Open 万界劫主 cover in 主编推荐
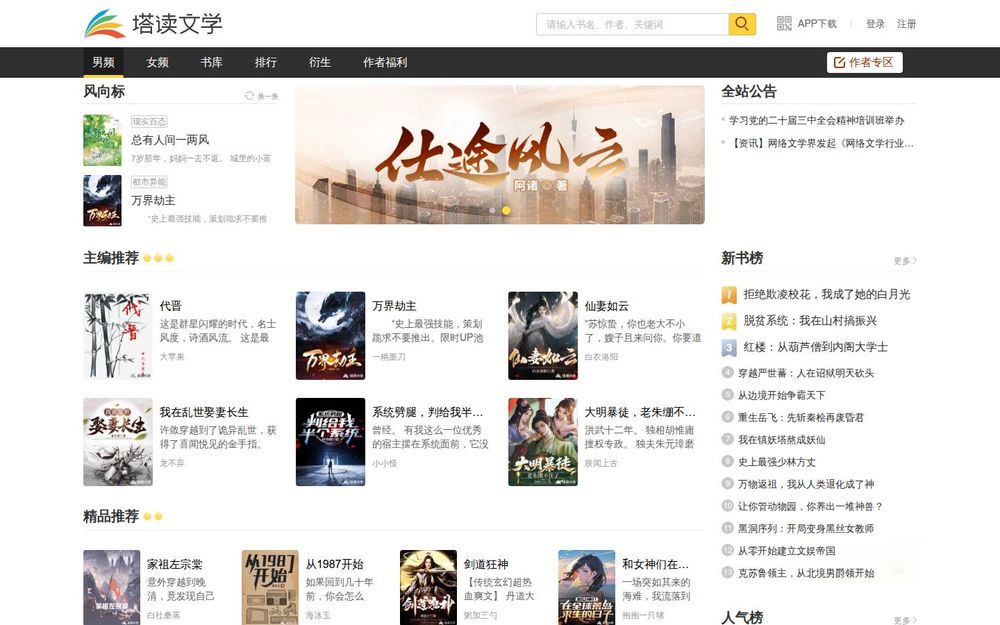The image size is (1000, 625). coord(330,336)
